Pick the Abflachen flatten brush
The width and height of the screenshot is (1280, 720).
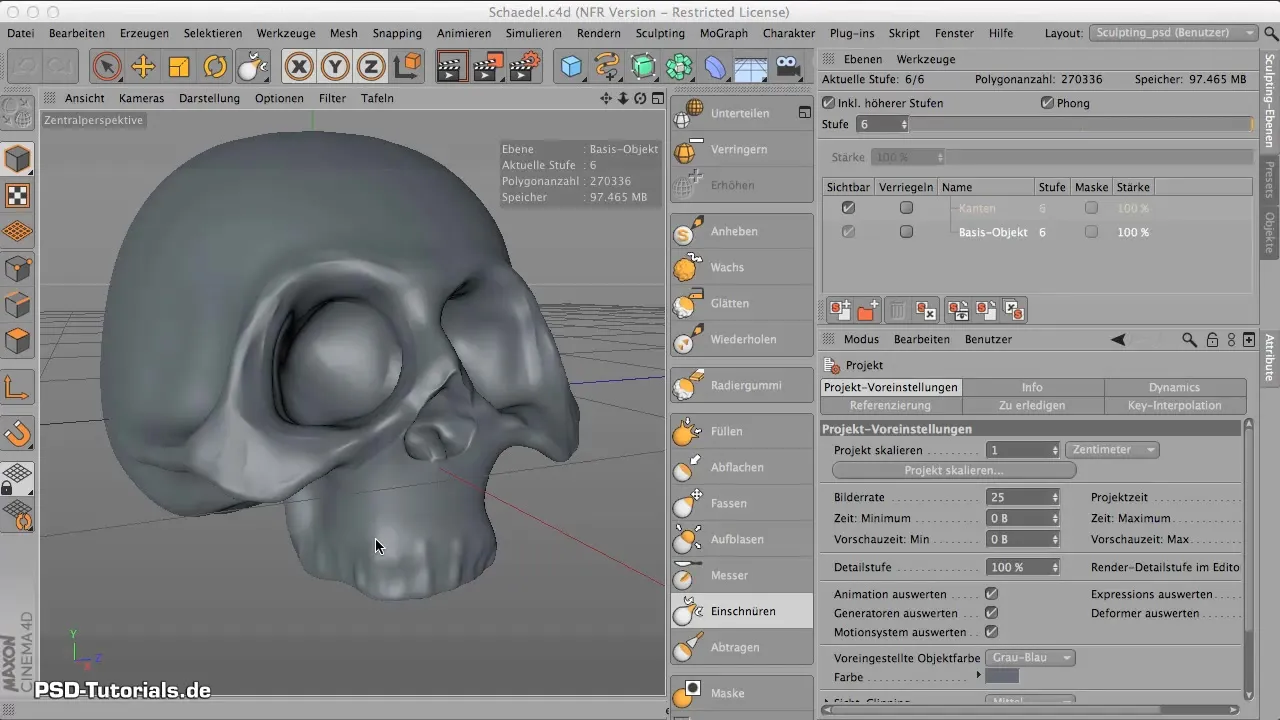click(x=742, y=467)
